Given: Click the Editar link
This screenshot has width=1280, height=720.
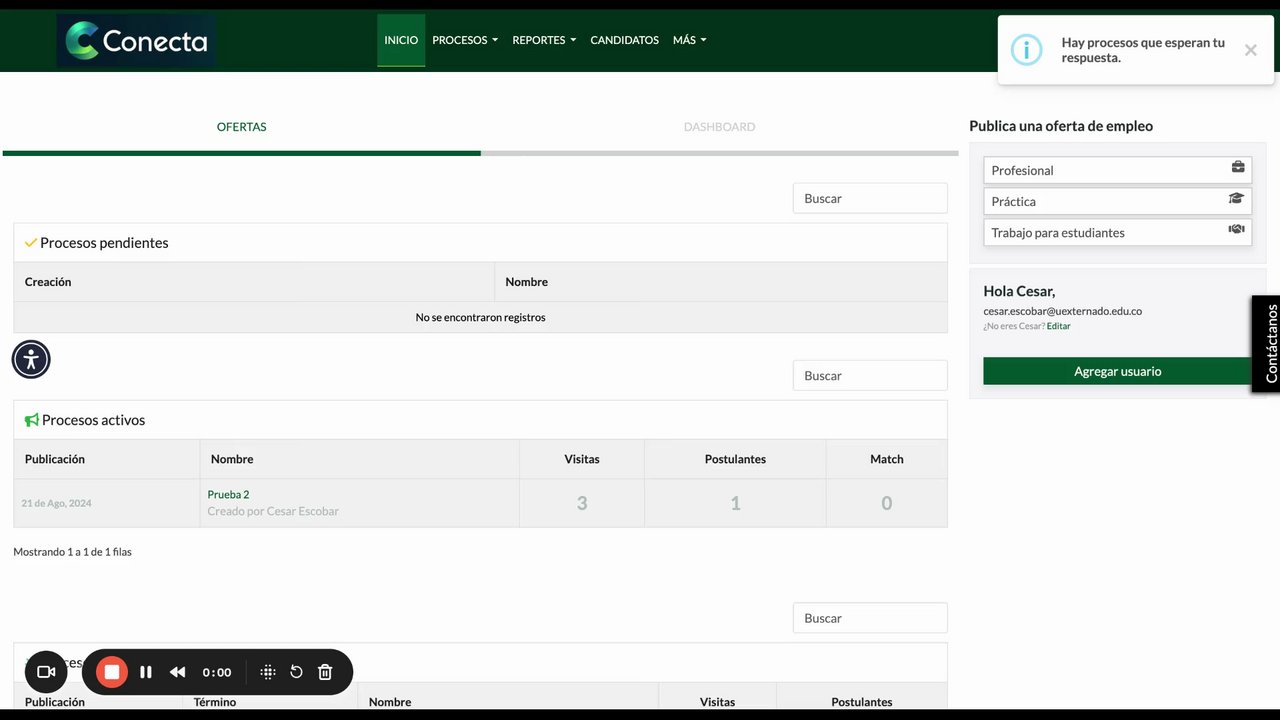Looking at the screenshot, I should (x=1058, y=326).
